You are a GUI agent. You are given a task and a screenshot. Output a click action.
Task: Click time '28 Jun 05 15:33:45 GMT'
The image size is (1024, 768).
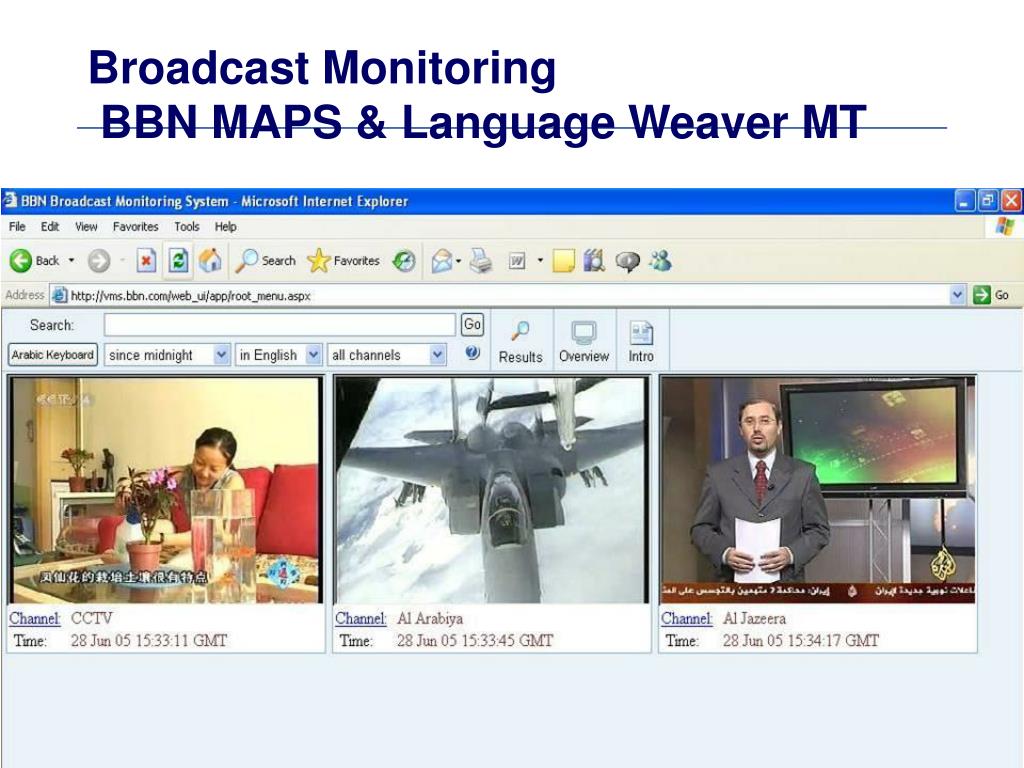point(475,640)
